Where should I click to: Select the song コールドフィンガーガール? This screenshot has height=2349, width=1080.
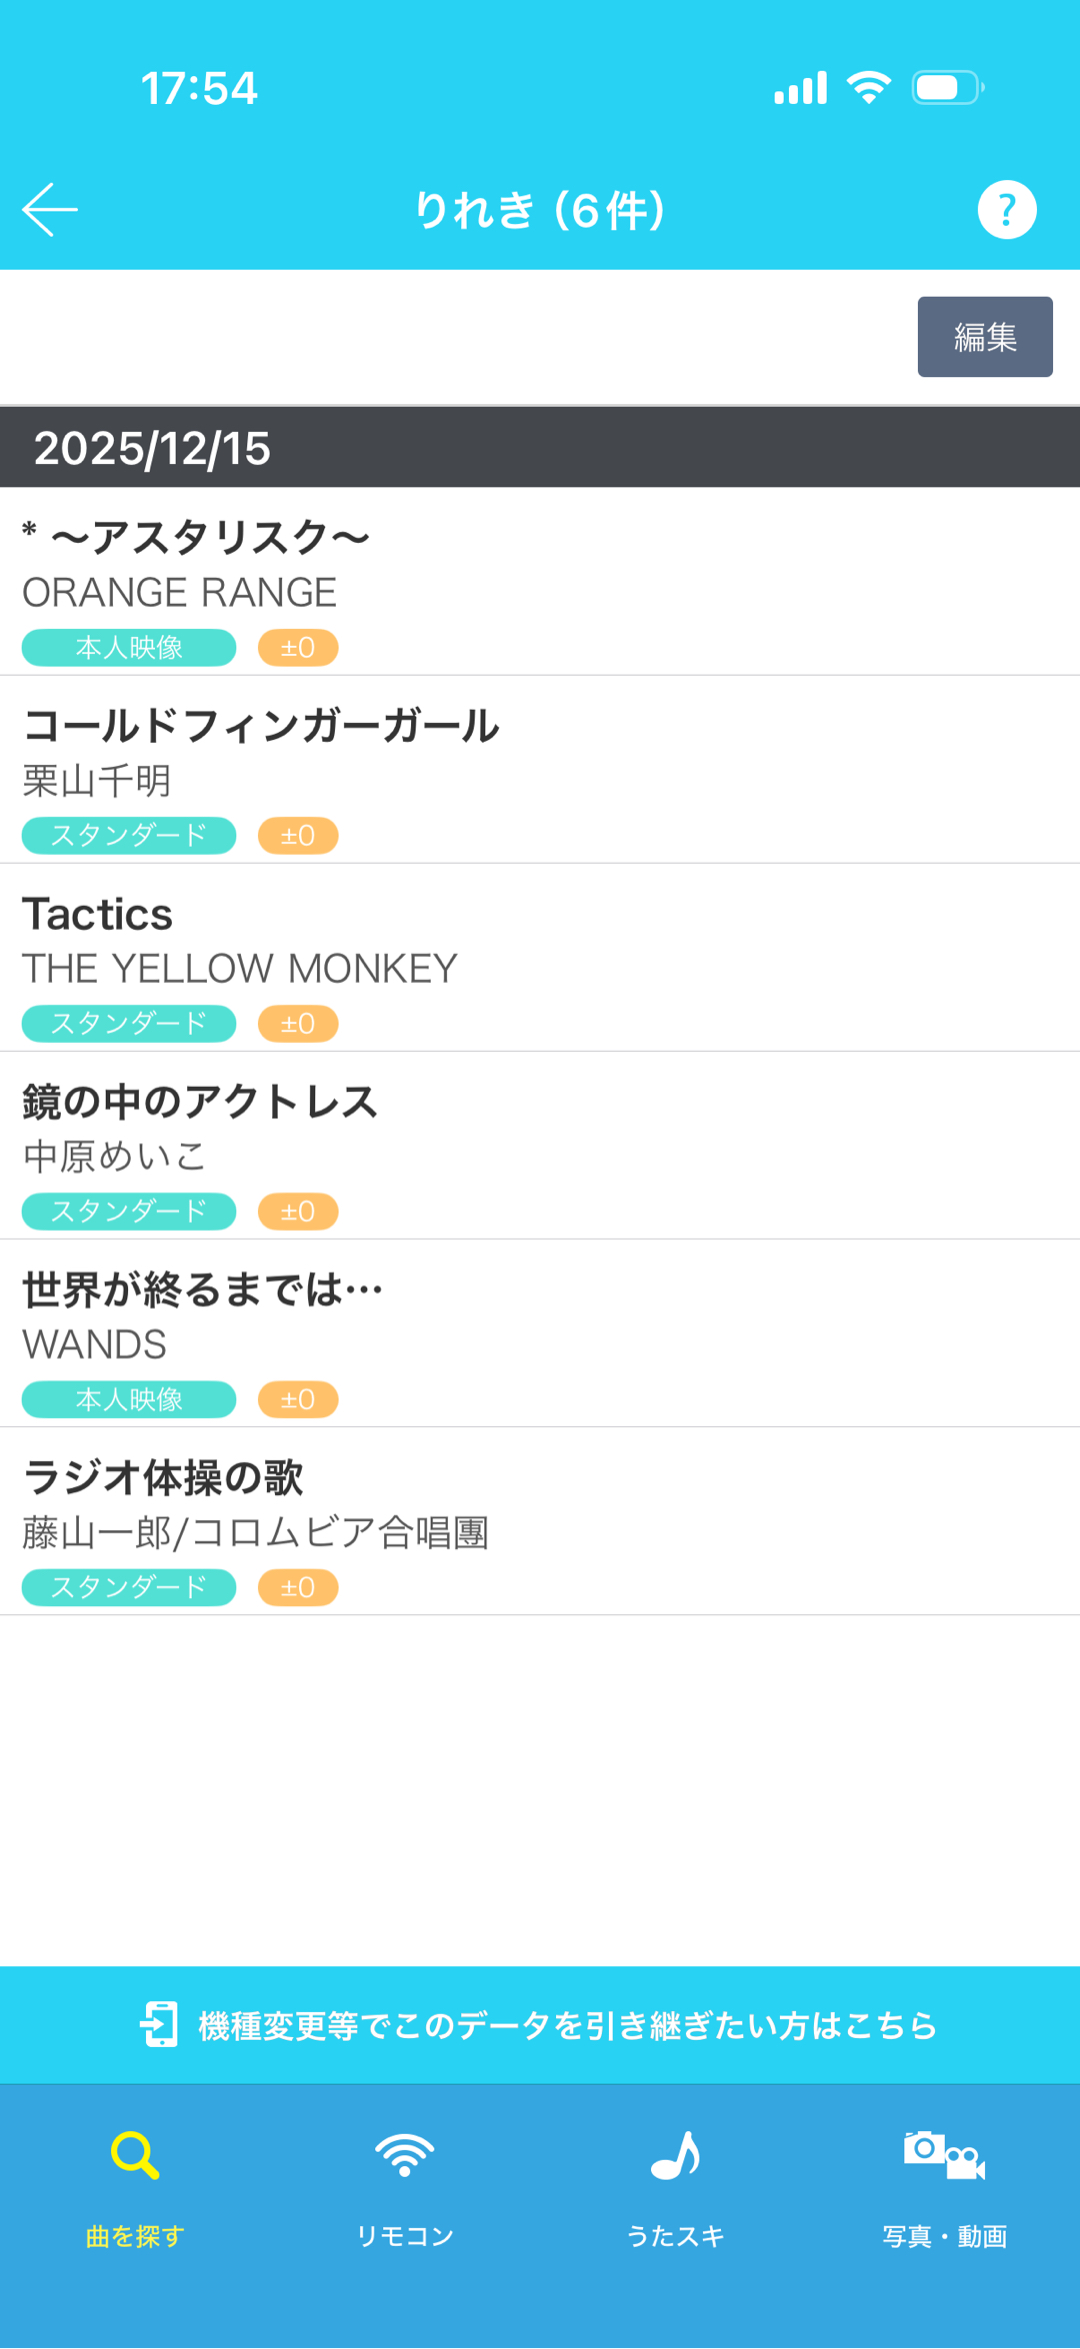point(260,726)
